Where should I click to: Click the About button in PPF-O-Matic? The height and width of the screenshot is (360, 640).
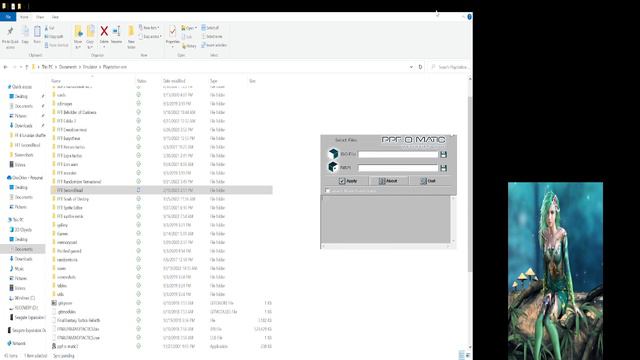[x=388, y=181]
